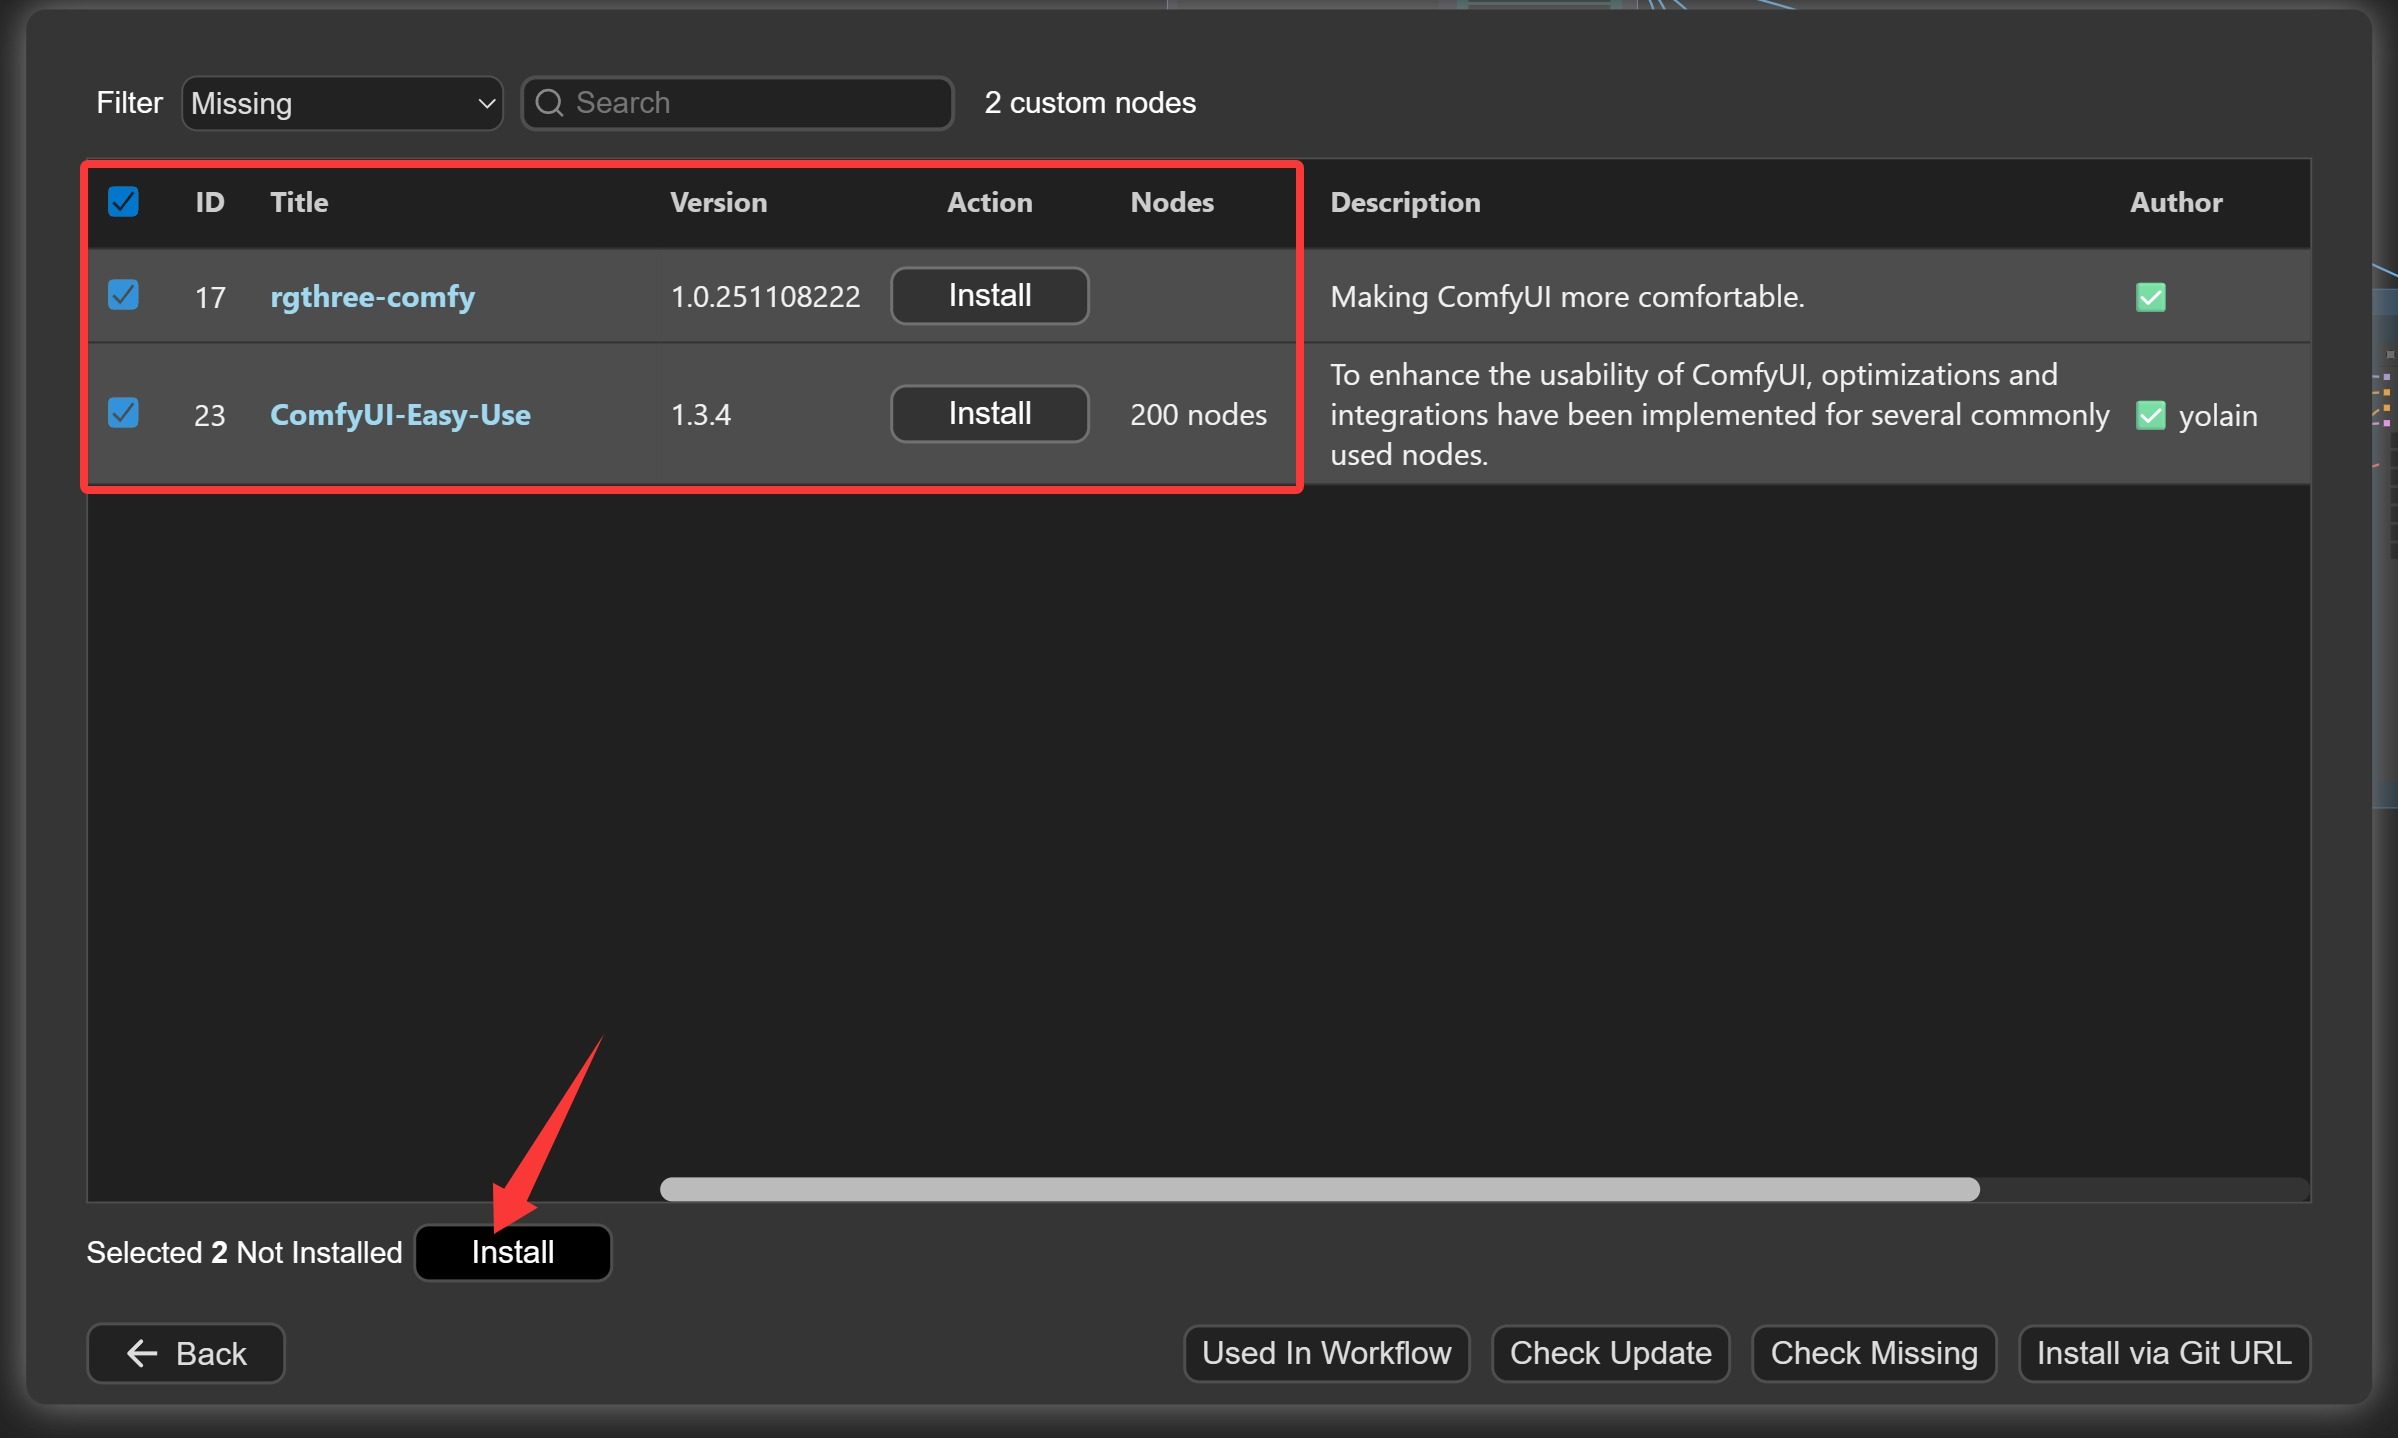Click the Author column header
This screenshot has width=2398, height=1438.
(x=2175, y=202)
